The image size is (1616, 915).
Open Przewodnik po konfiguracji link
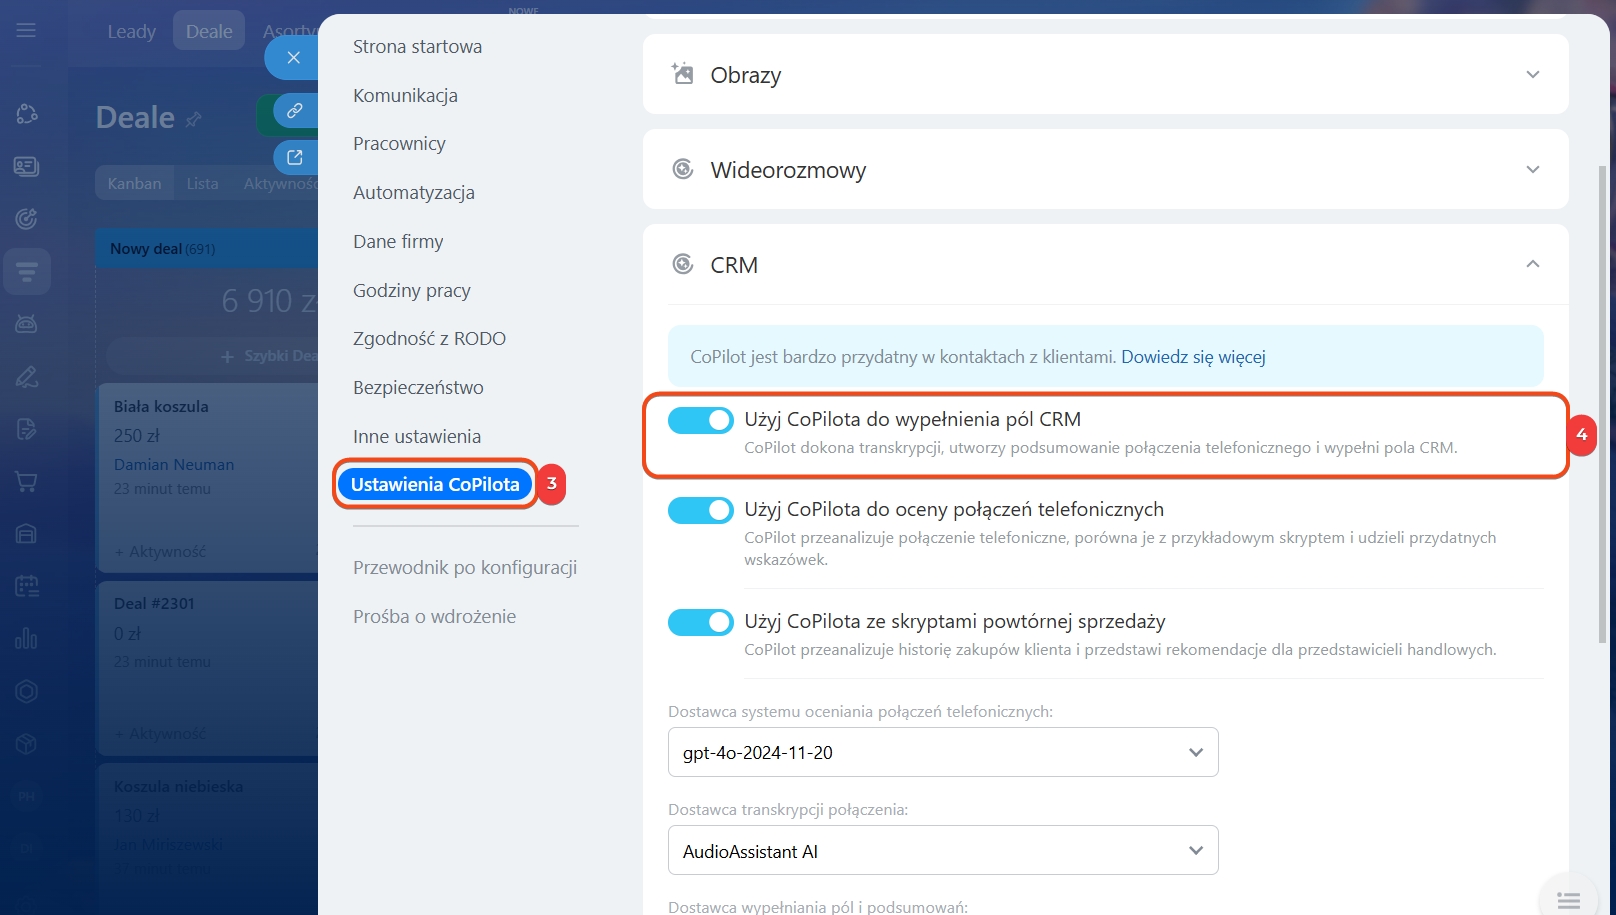(x=464, y=568)
